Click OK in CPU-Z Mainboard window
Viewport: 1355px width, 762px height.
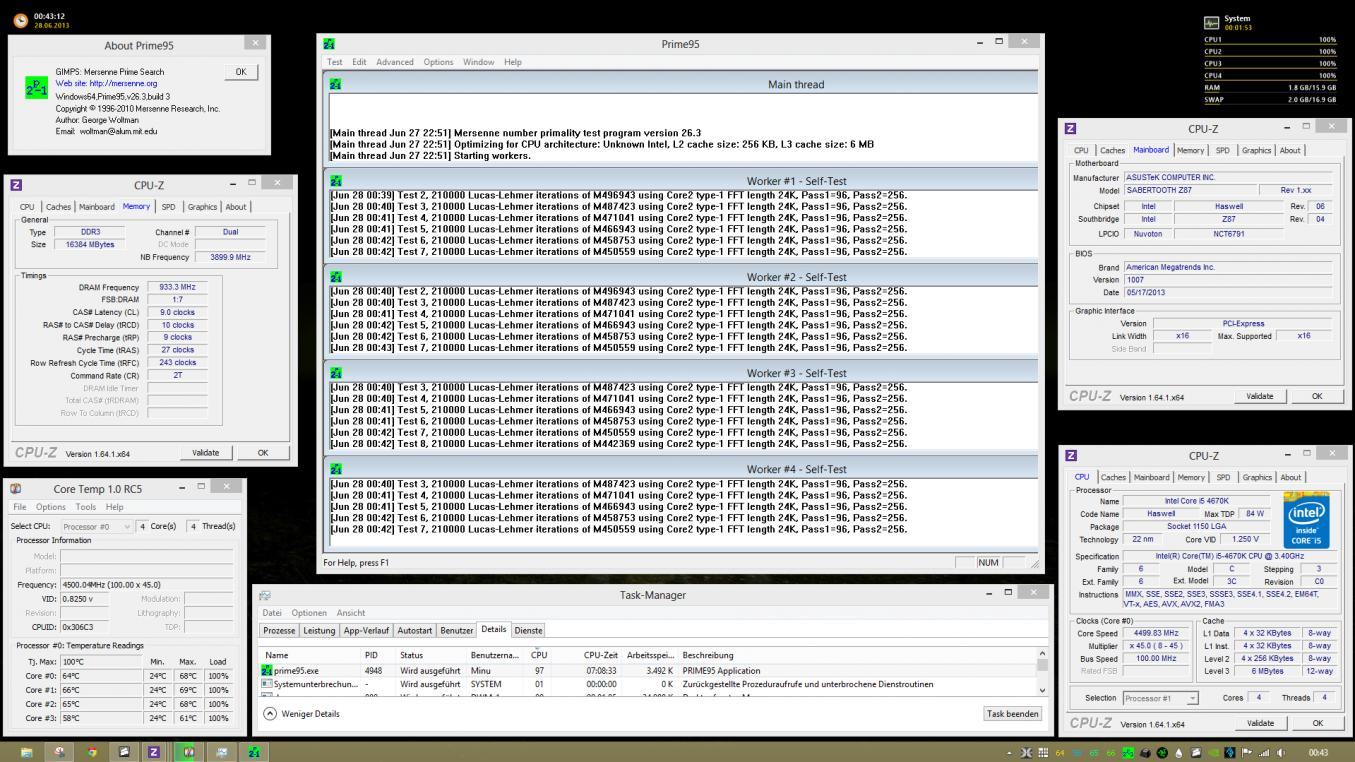[1316, 396]
